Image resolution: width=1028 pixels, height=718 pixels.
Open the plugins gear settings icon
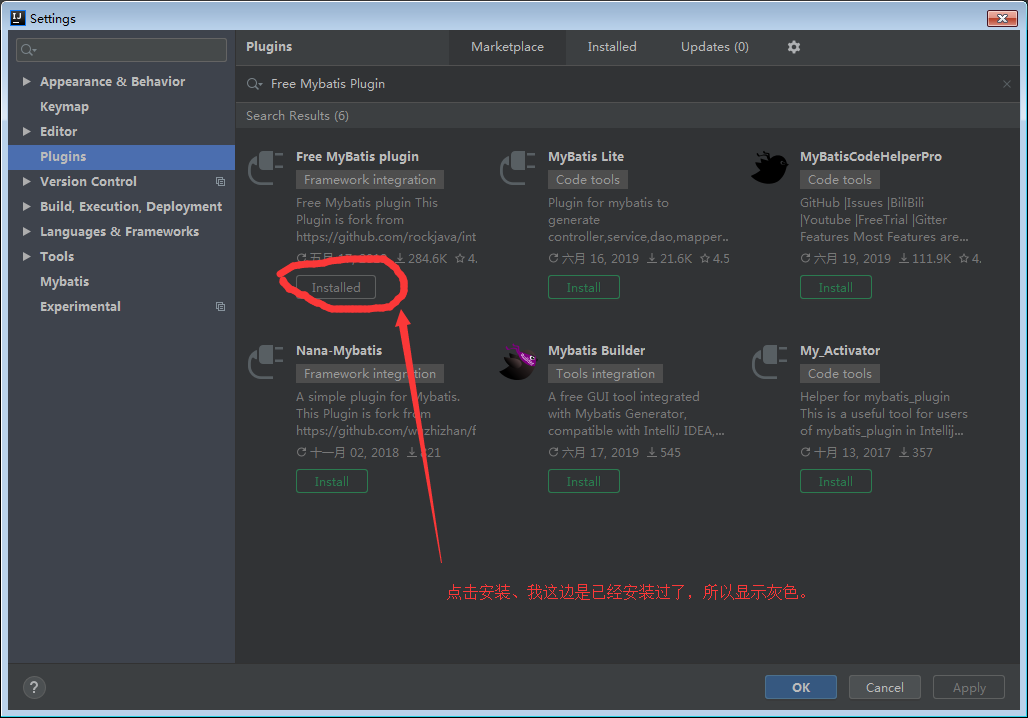[x=793, y=47]
